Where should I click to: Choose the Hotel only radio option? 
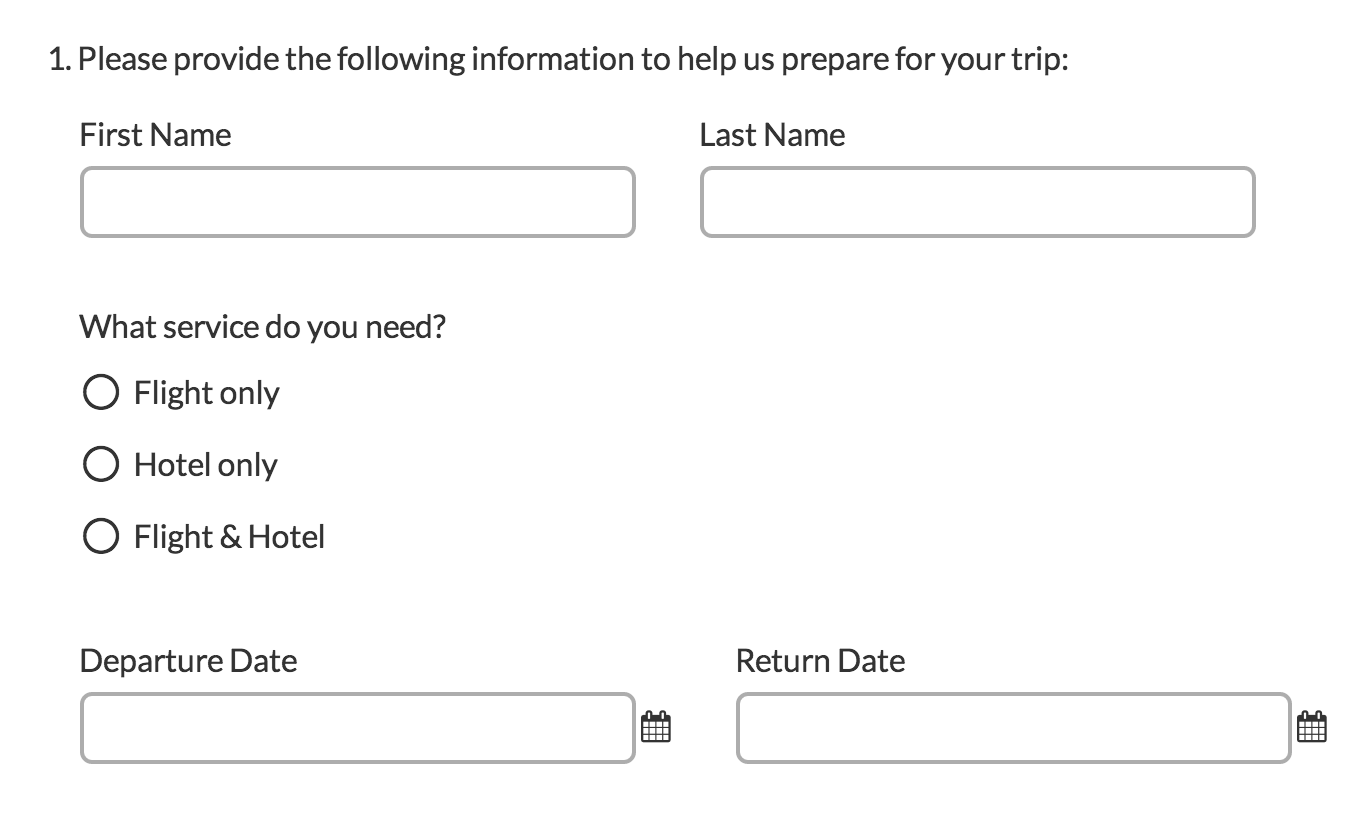click(100, 465)
